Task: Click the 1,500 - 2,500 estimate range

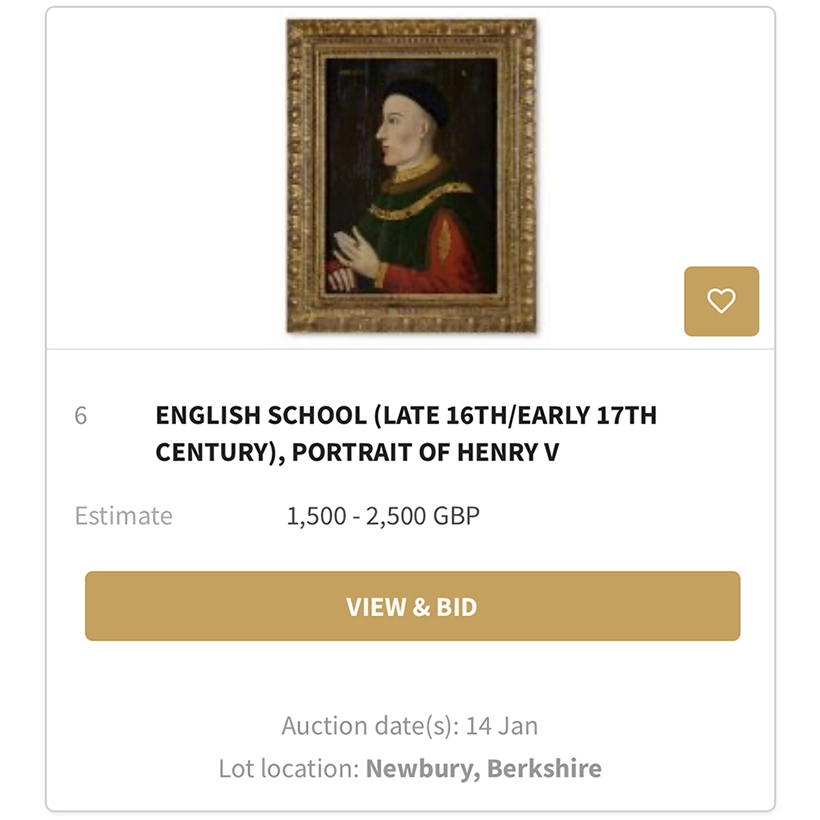Action: (355, 516)
